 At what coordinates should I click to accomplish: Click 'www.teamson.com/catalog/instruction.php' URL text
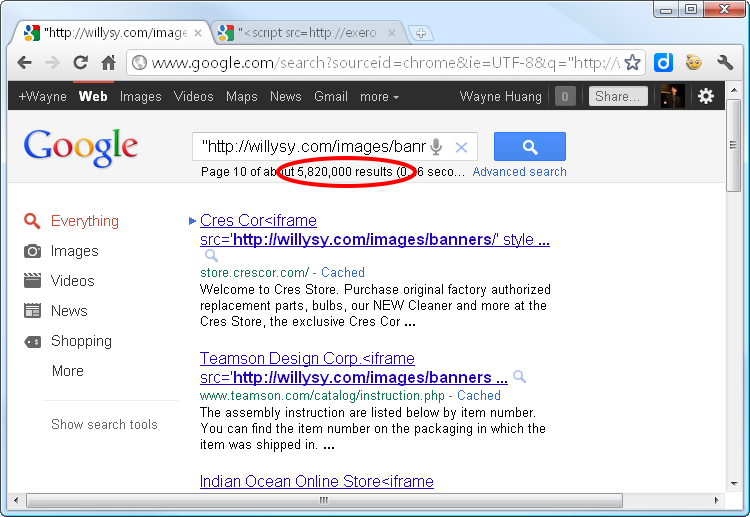tap(322, 396)
